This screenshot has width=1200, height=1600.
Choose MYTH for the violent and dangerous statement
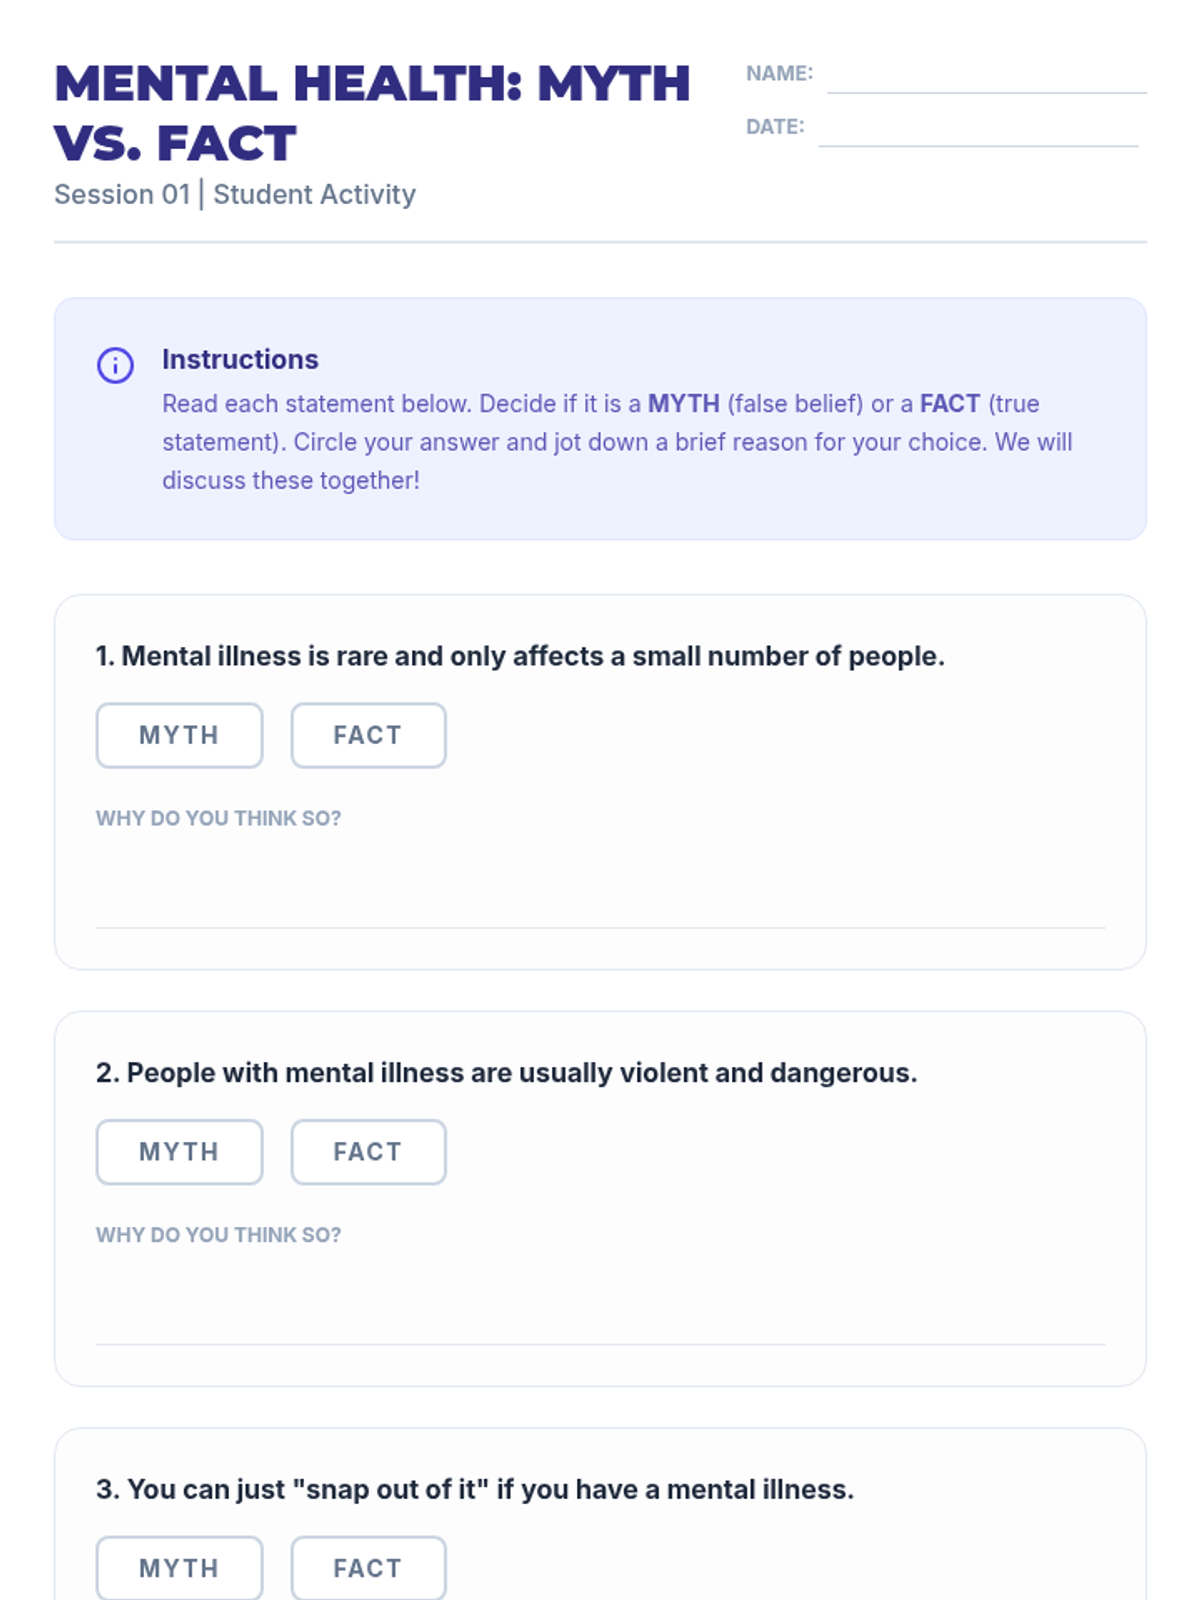click(x=179, y=1152)
